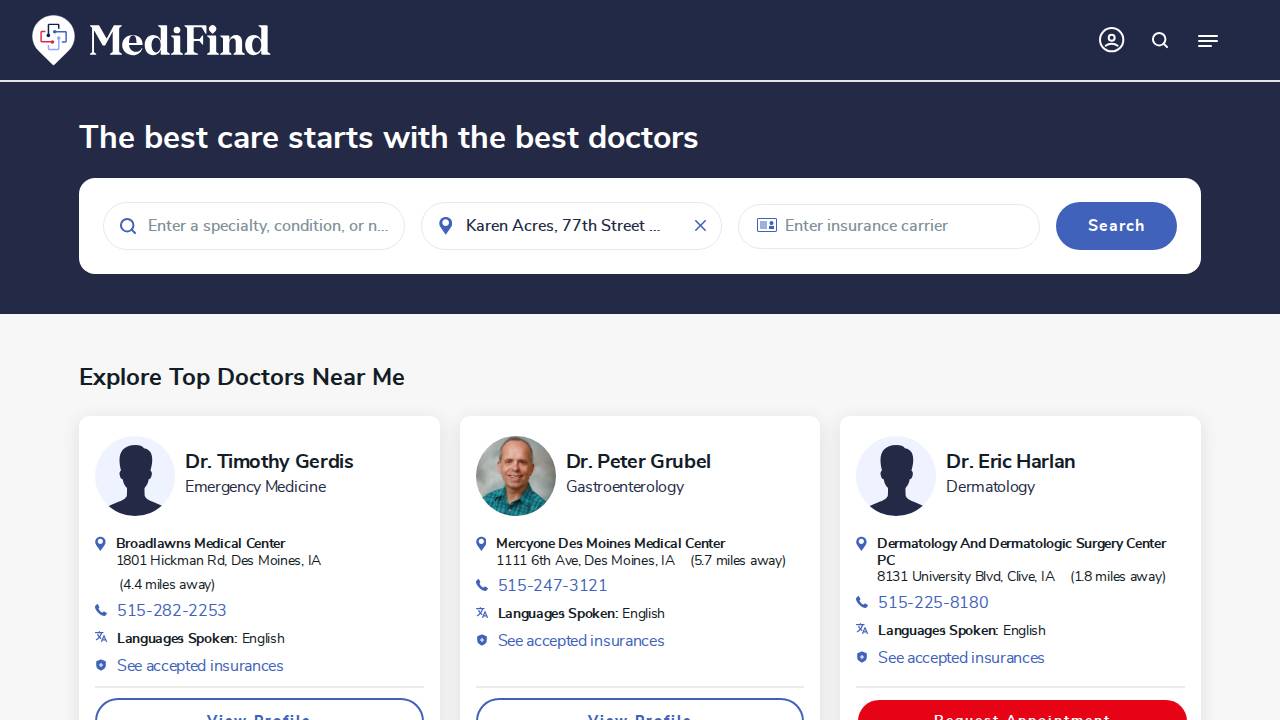Click the 515-225-8180 phone number link
Screen dimensions: 1280x720
[933, 602]
